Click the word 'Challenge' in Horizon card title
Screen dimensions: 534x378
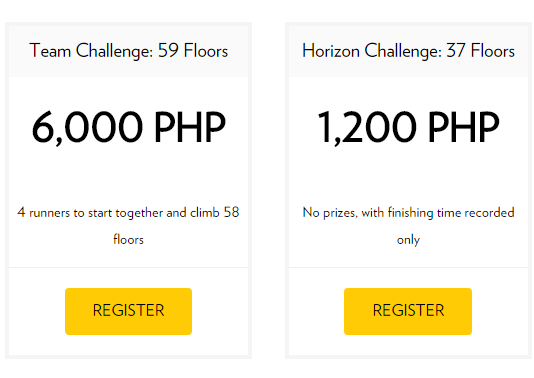(x=403, y=51)
